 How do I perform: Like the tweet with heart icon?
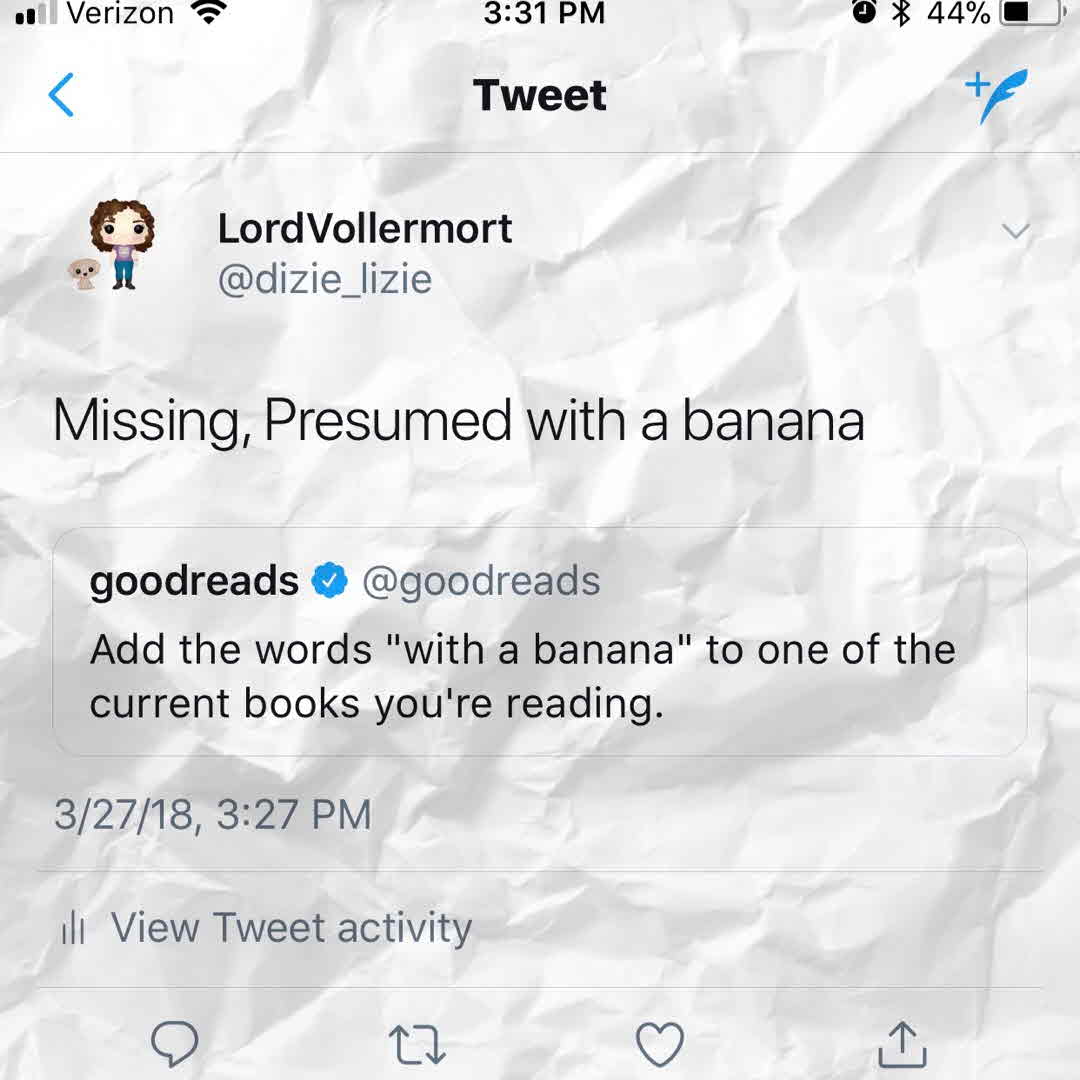tap(660, 1045)
